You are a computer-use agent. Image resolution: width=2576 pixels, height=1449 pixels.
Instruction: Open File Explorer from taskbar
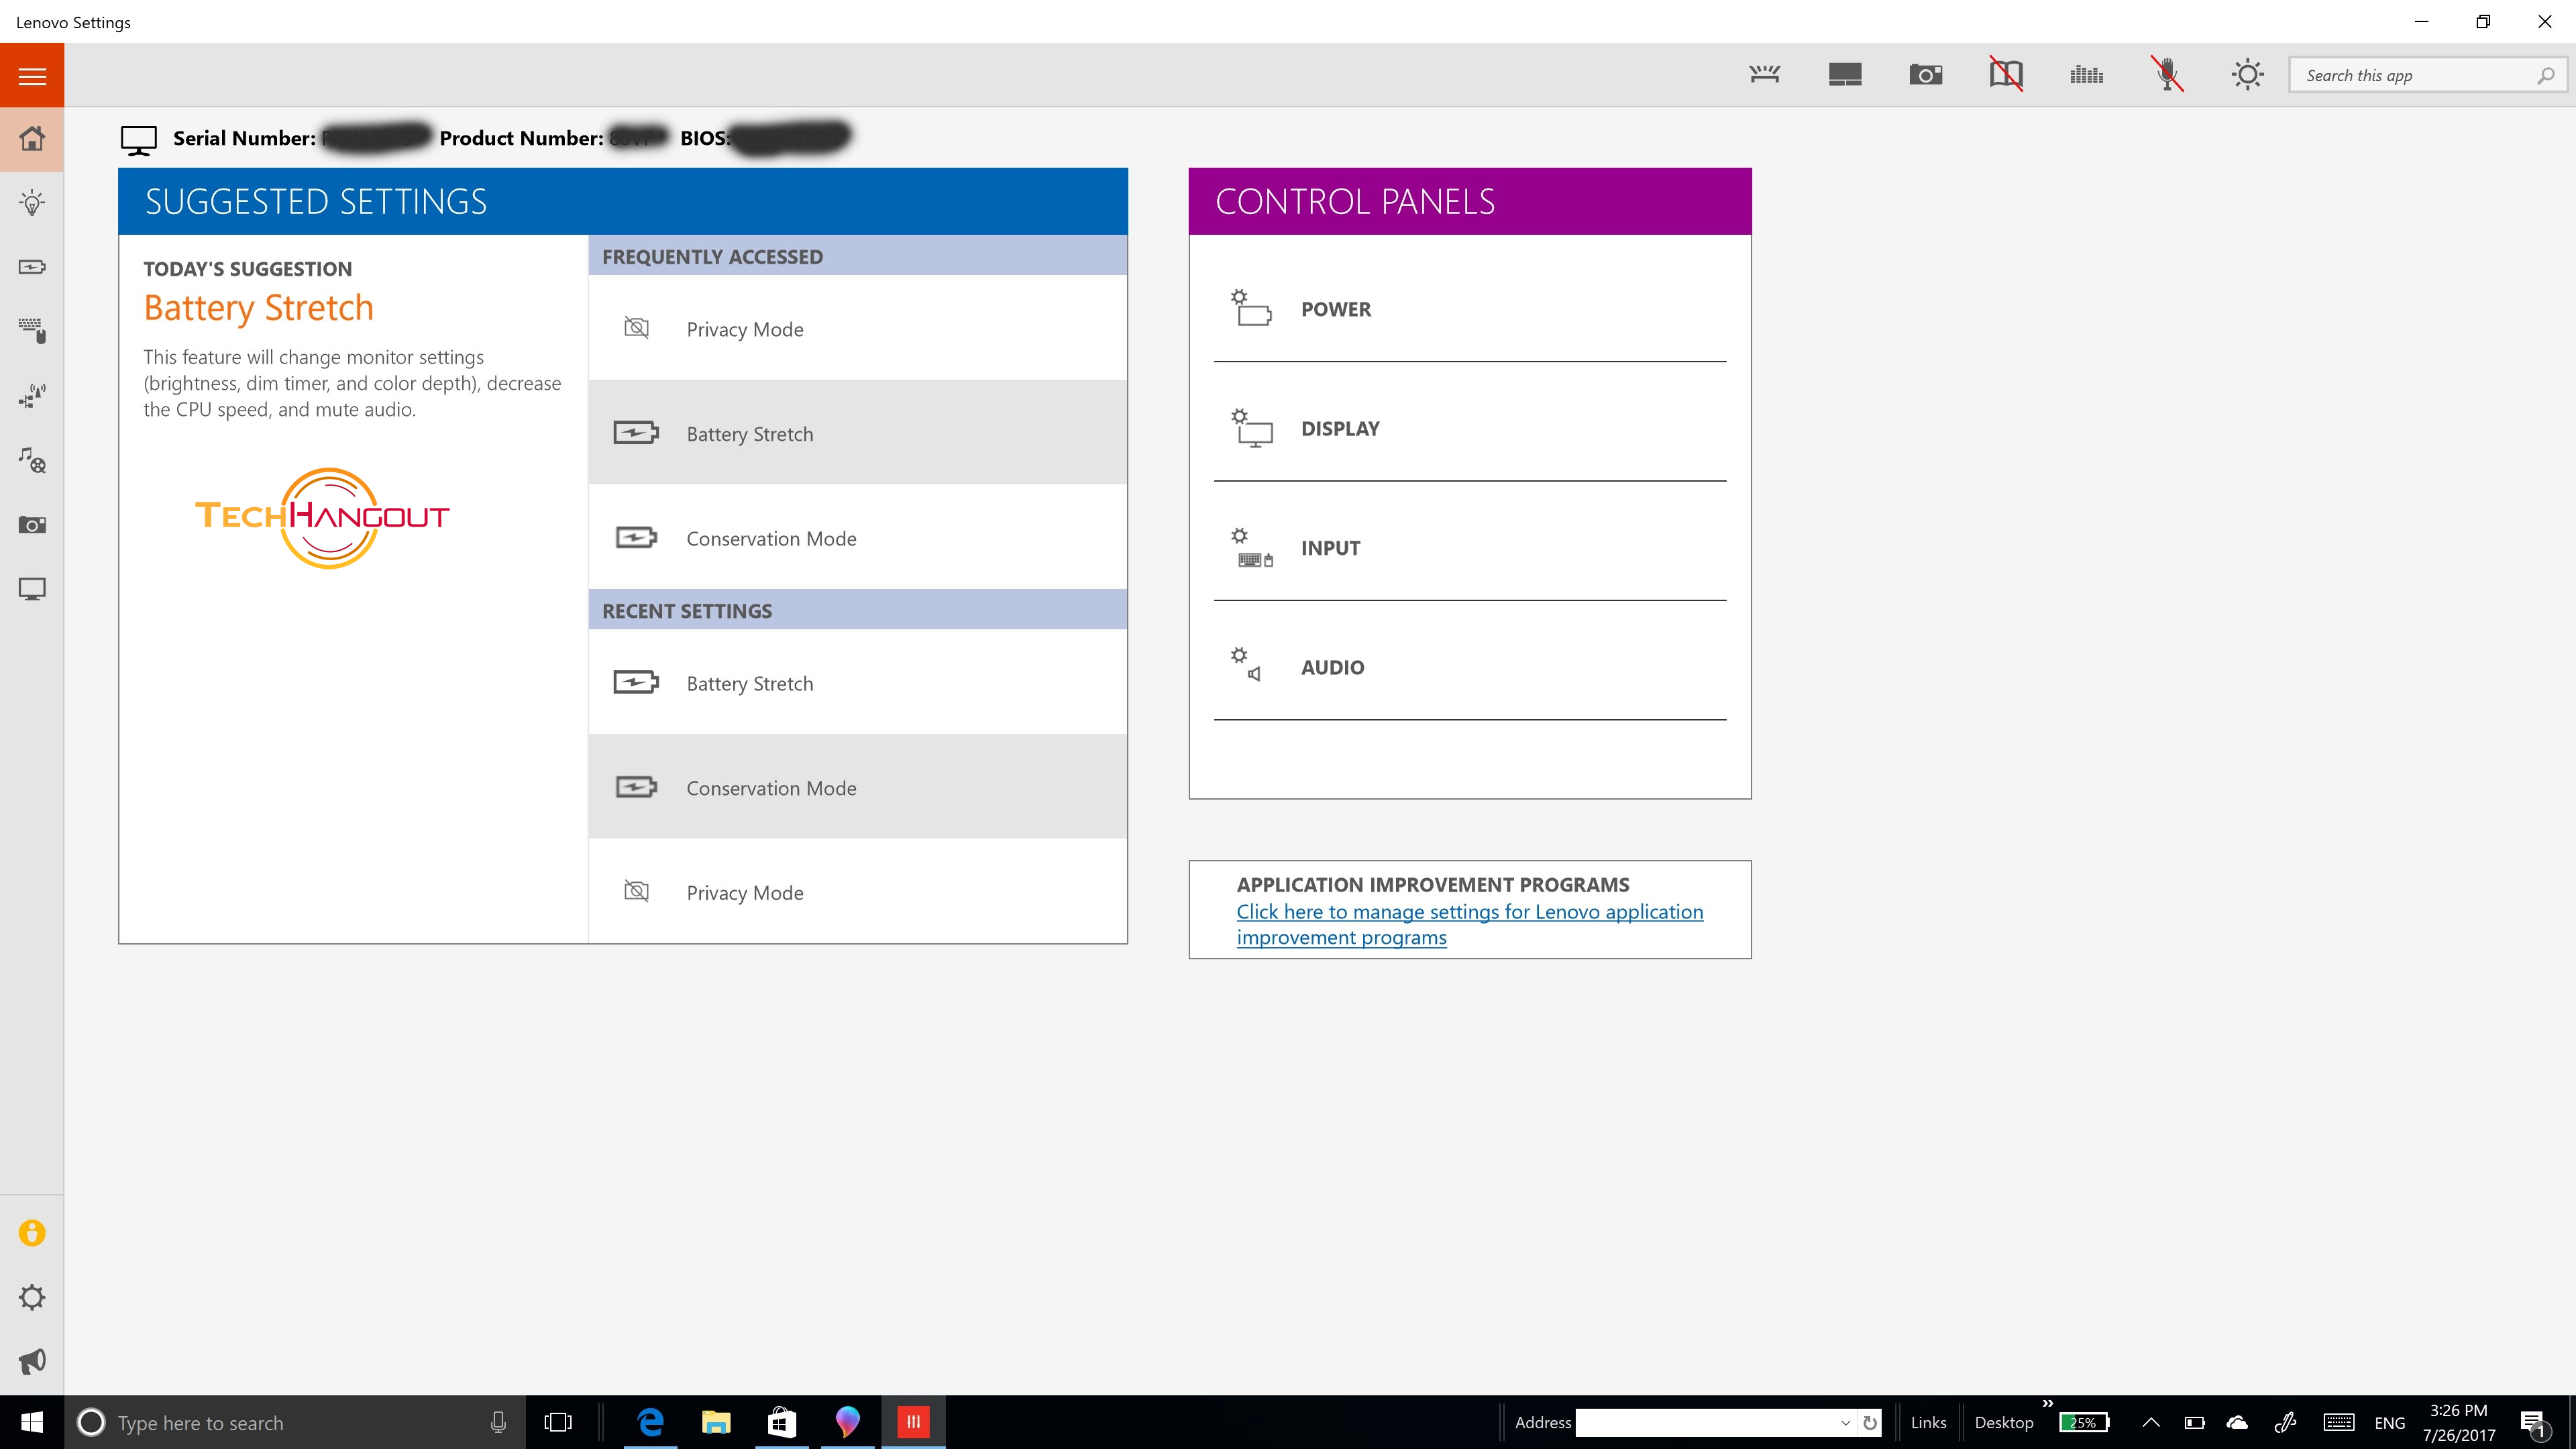pos(716,1422)
